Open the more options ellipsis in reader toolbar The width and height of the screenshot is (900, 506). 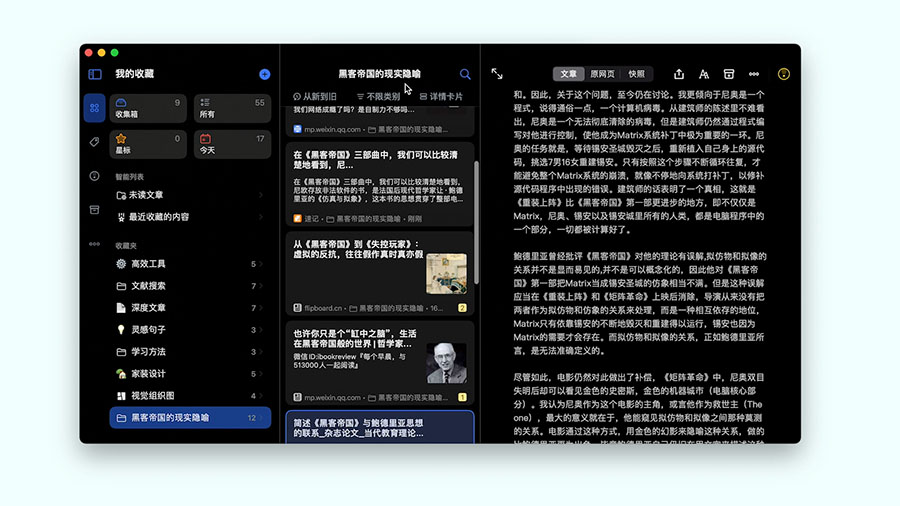(754, 74)
